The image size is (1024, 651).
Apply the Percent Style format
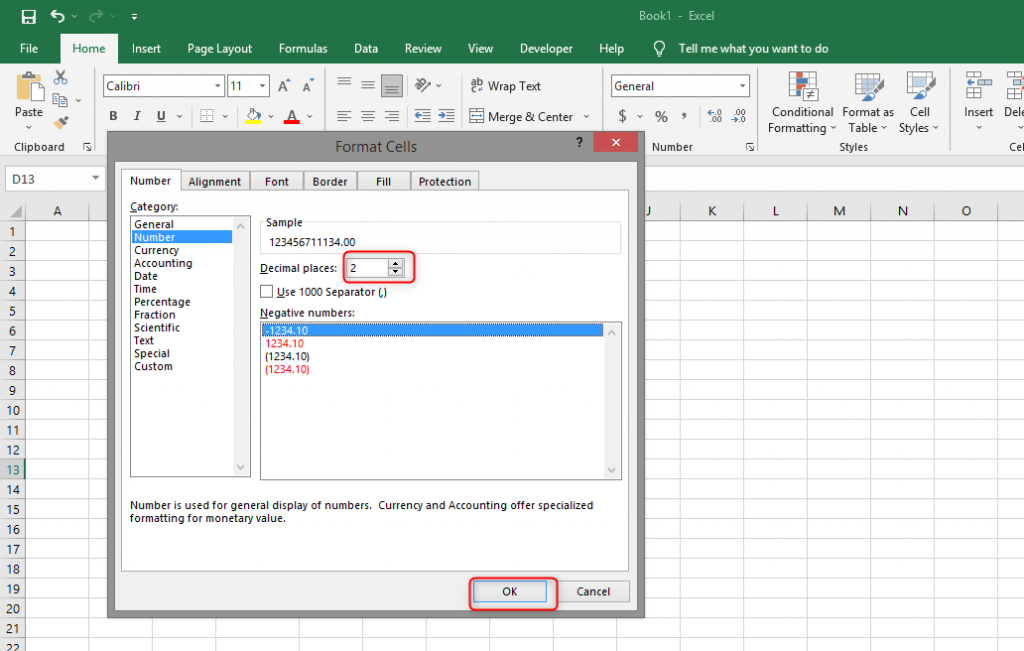click(x=660, y=116)
